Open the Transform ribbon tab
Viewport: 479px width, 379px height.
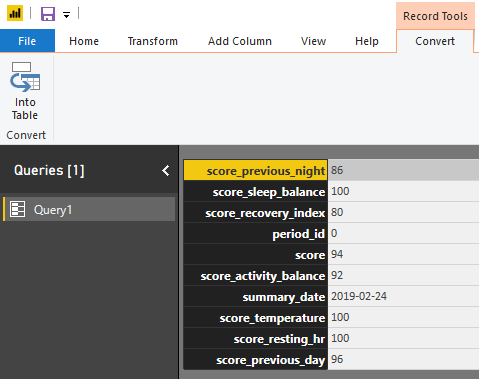[153, 41]
